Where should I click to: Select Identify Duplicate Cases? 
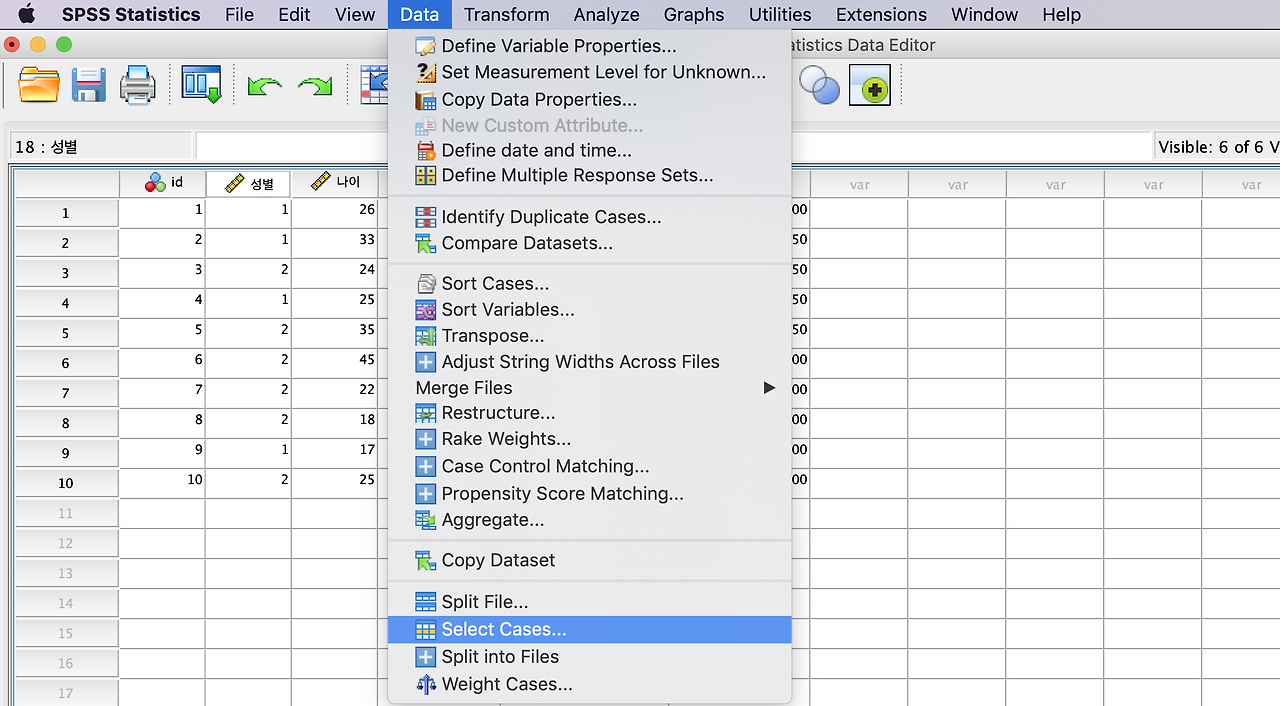590,217
